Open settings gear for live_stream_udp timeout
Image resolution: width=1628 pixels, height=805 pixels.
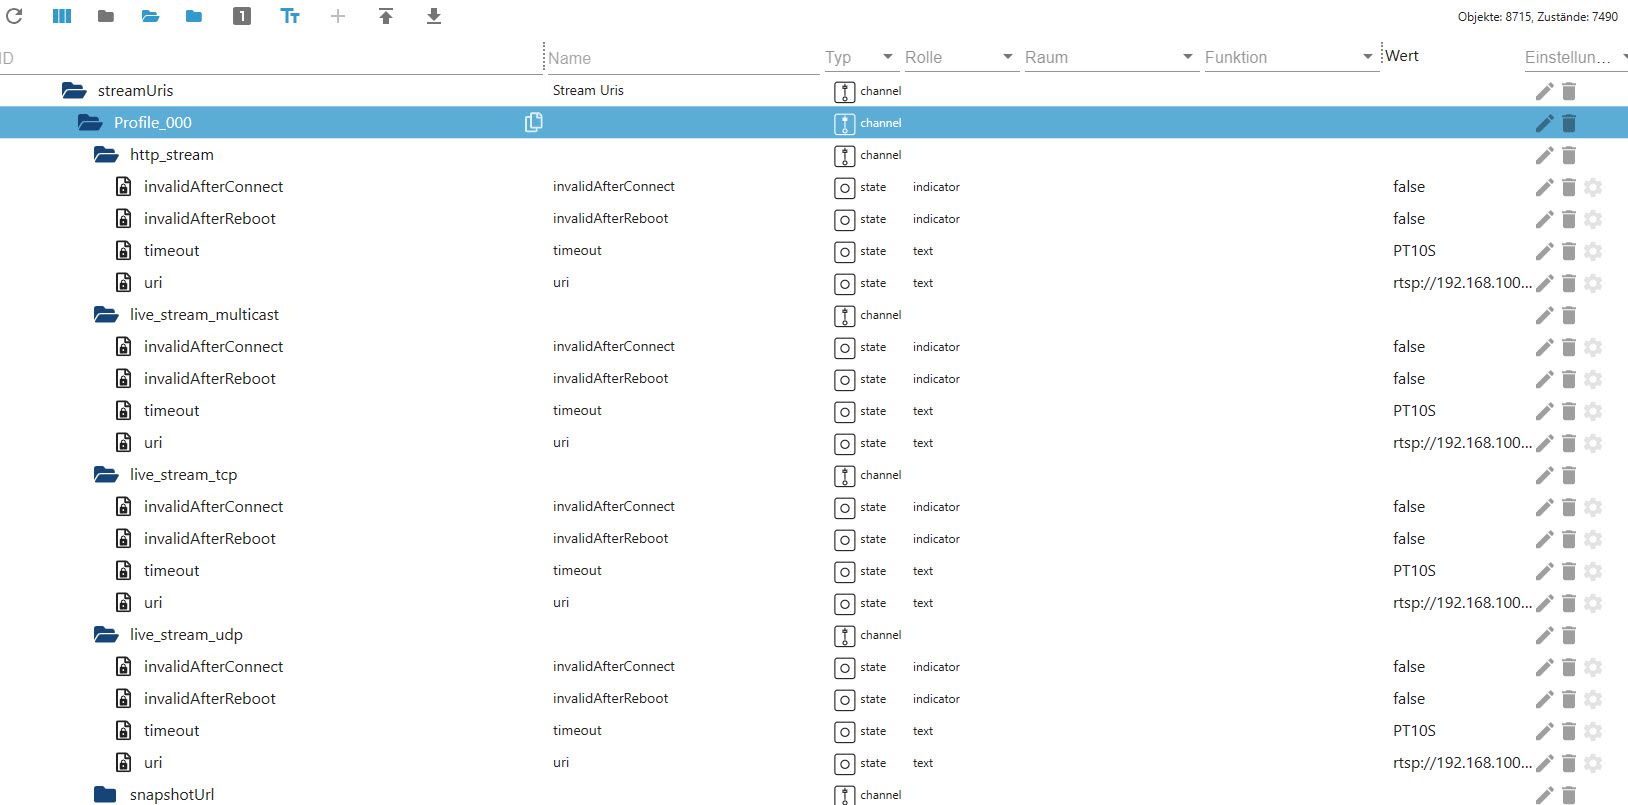(x=1593, y=731)
